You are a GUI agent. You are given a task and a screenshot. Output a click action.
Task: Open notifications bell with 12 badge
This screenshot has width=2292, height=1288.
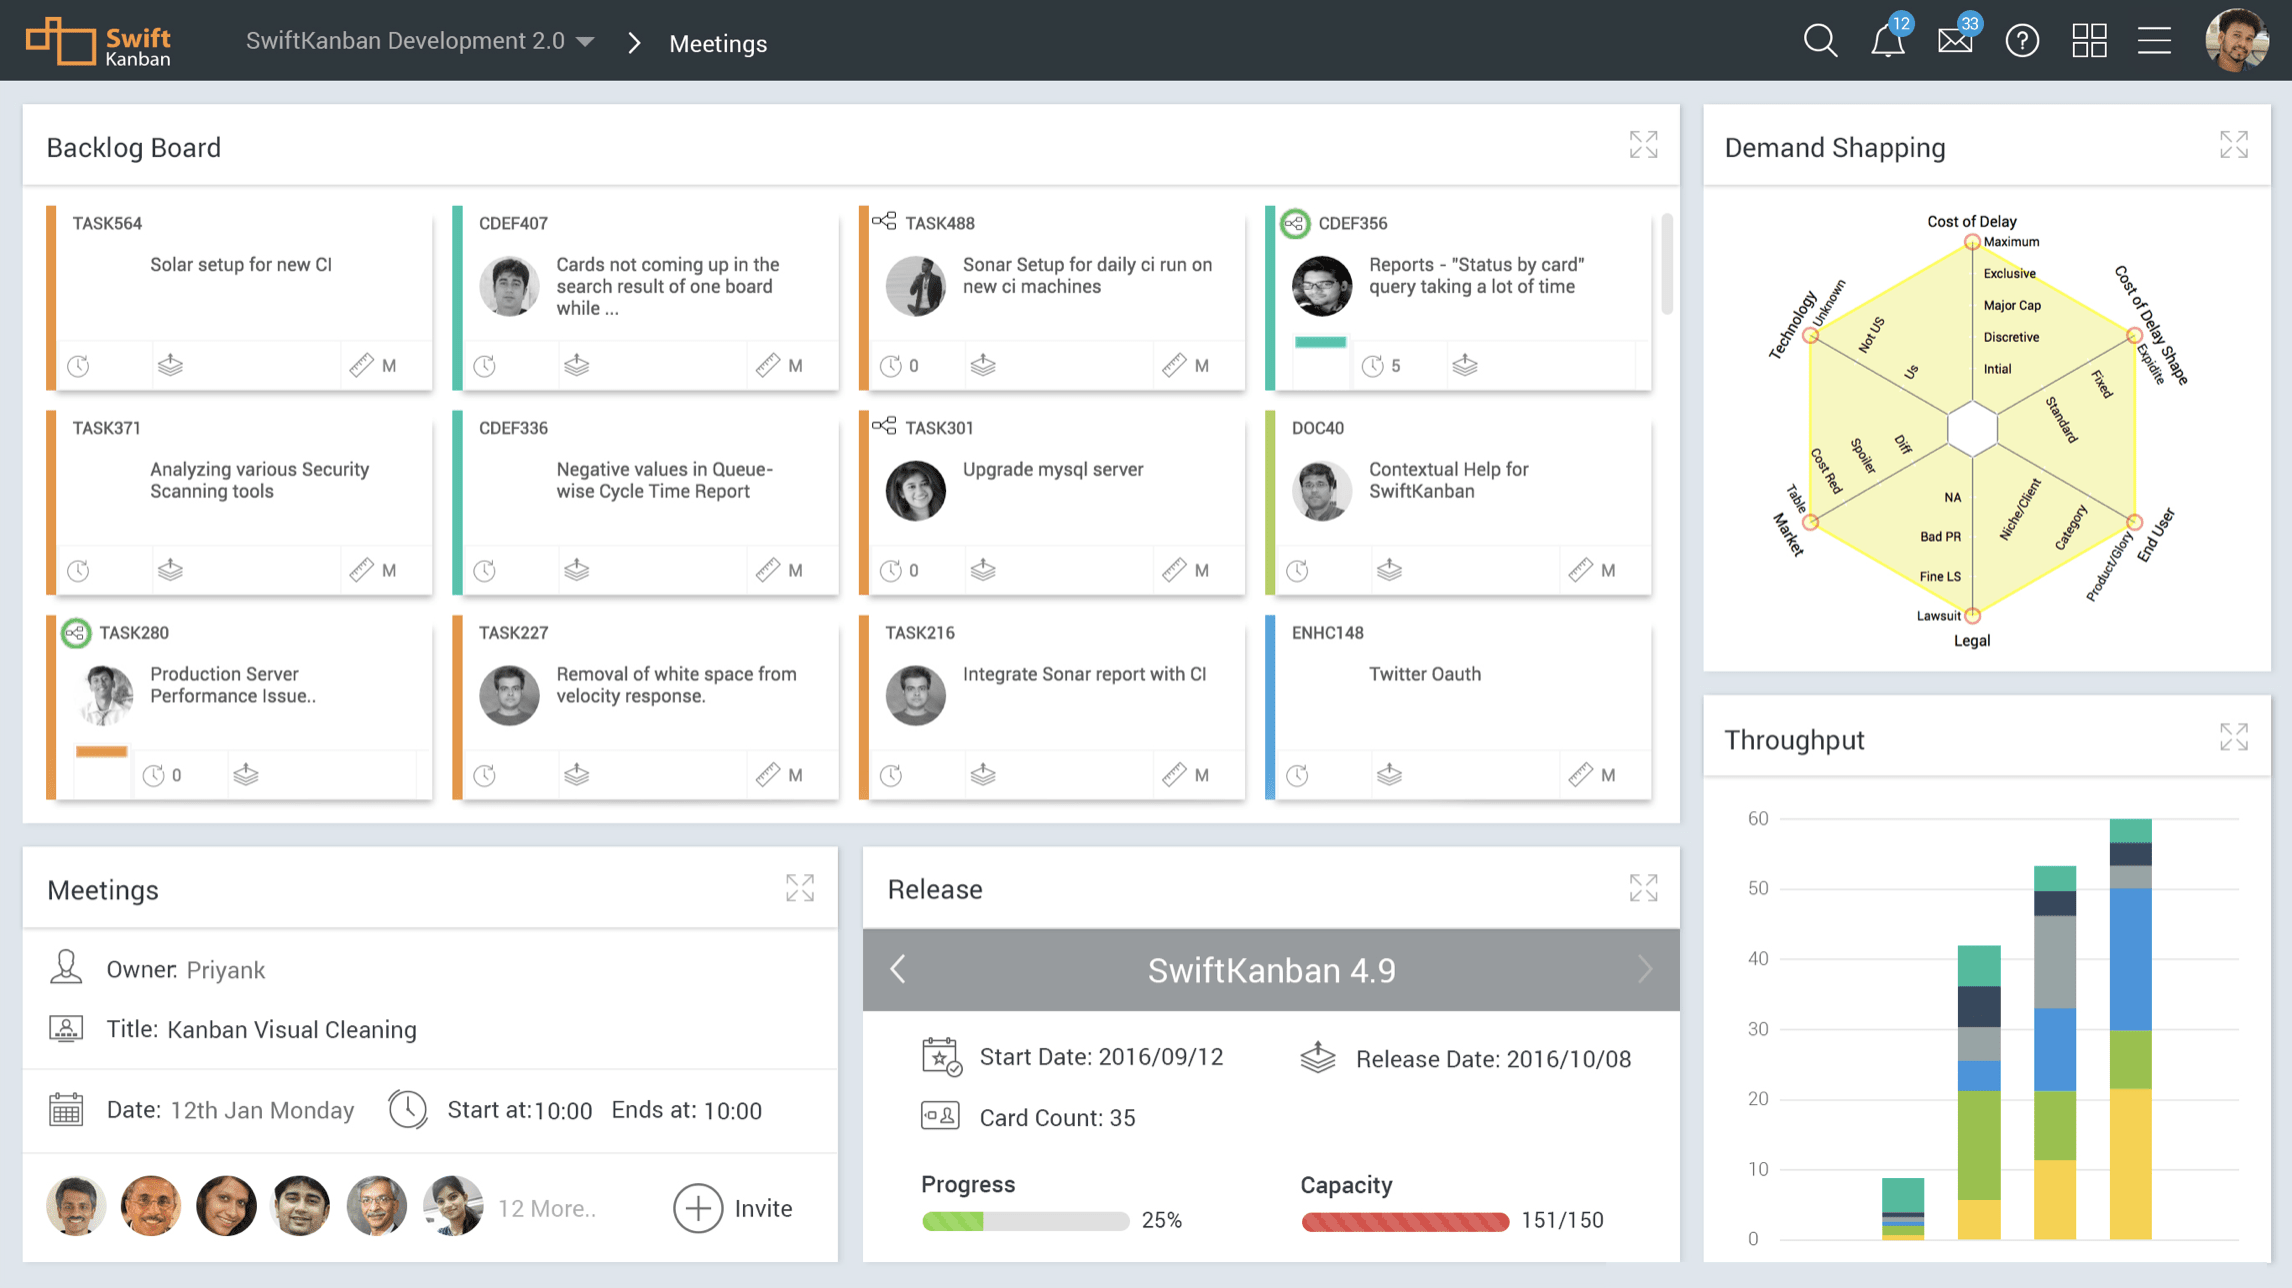[x=1887, y=41]
